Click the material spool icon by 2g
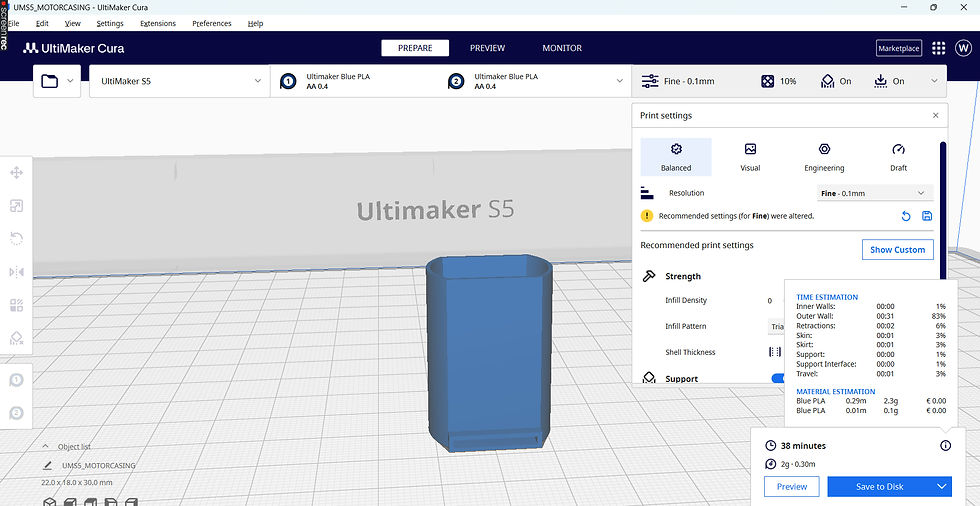This screenshot has width=980, height=506. coord(771,464)
